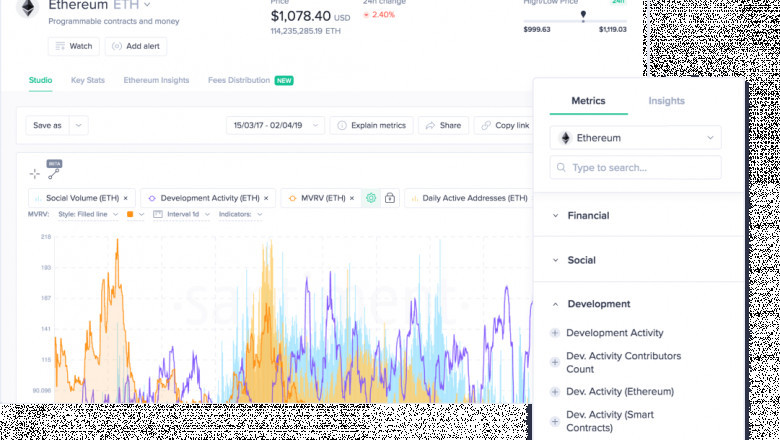The width and height of the screenshot is (780, 440).
Task: Click the 24h high/low price marker
Action: pos(583,14)
